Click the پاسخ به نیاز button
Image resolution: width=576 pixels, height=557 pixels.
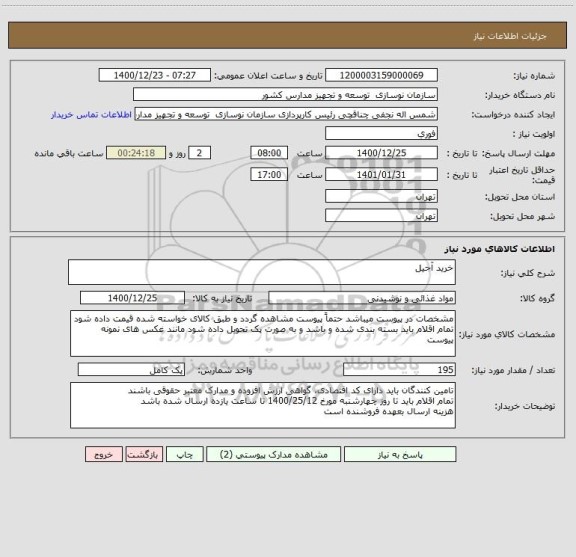pos(400,454)
